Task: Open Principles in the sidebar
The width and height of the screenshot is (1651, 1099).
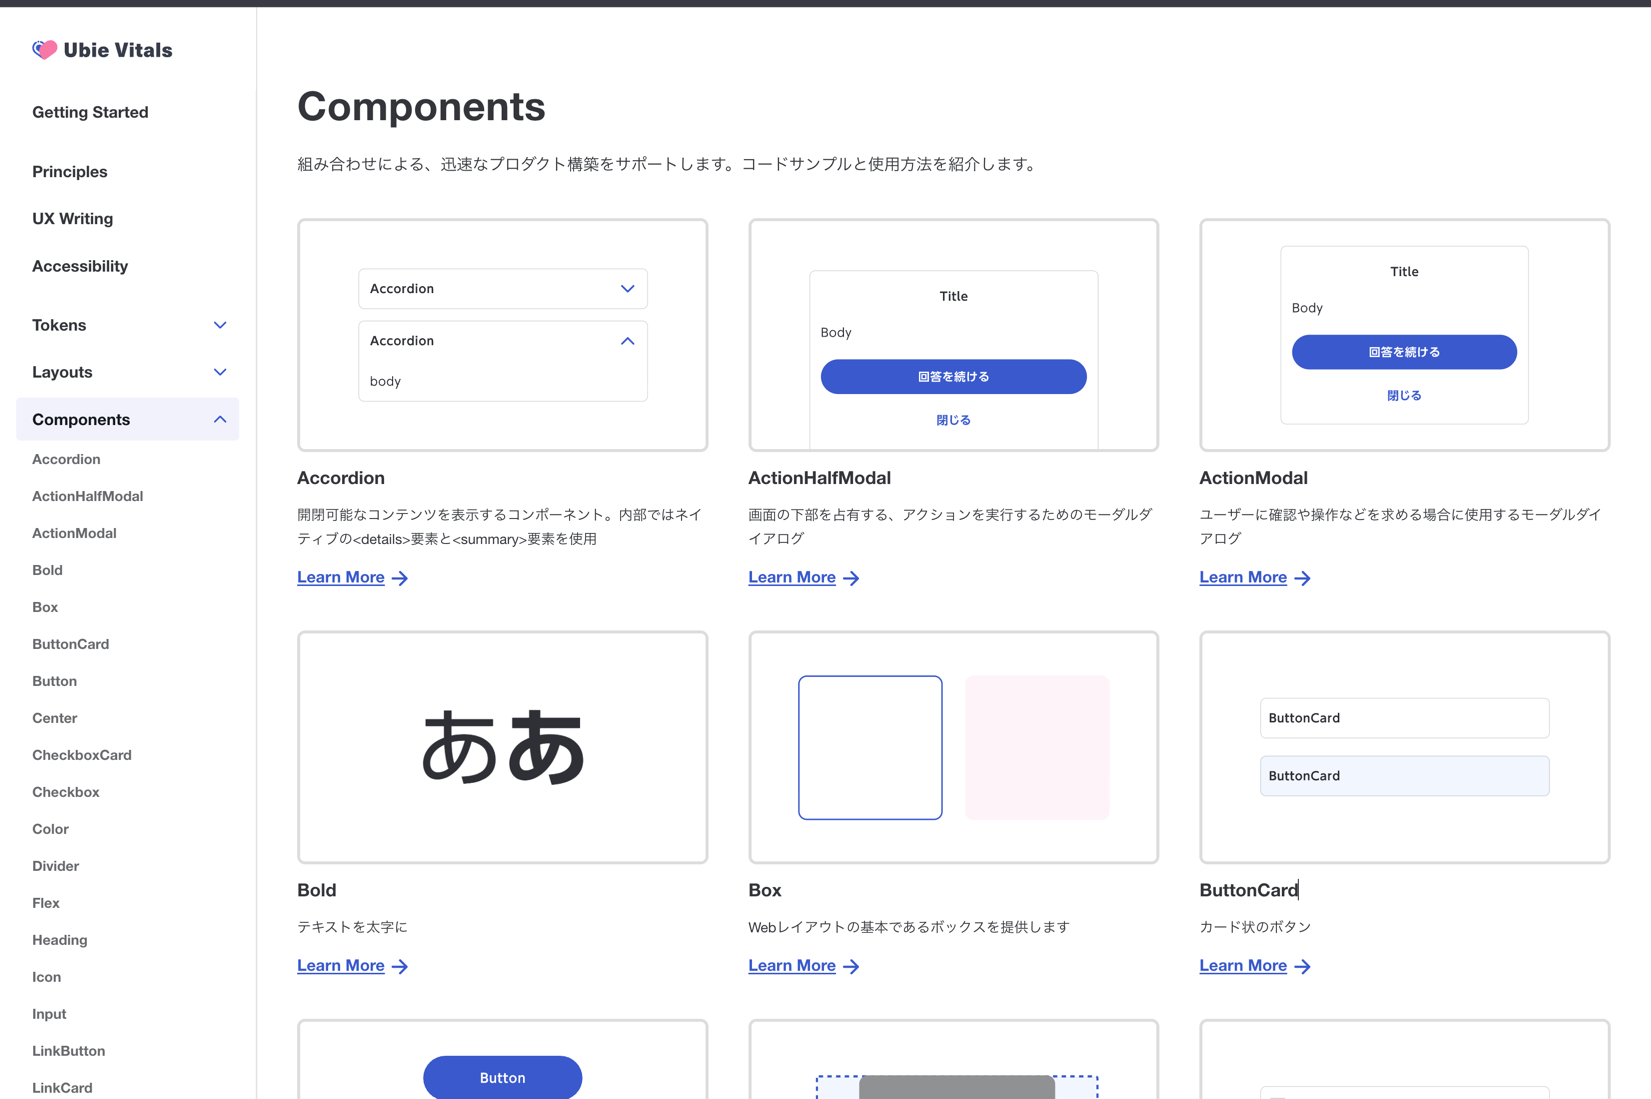Action: 70,172
